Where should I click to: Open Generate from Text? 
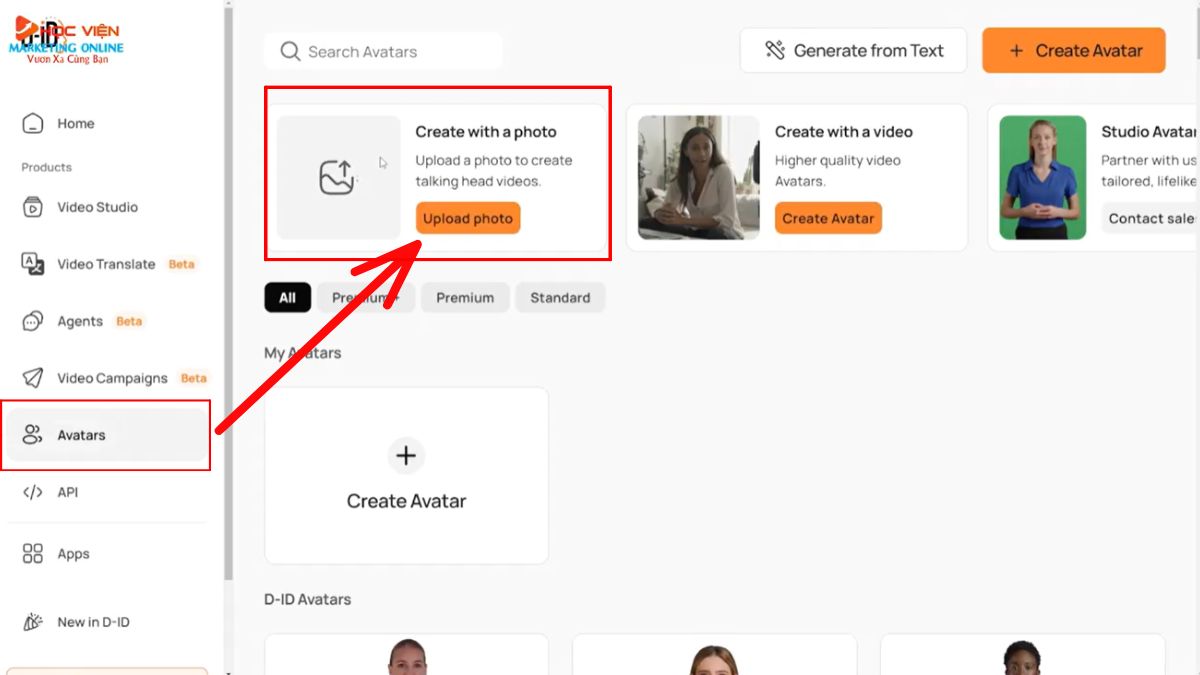click(x=854, y=50)
